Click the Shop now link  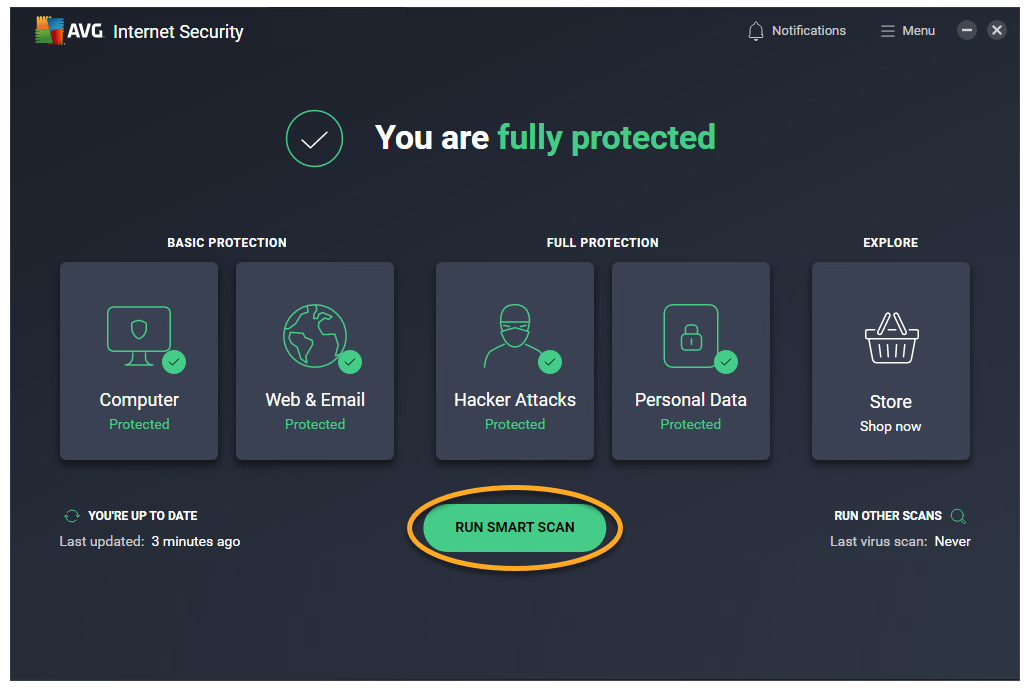tap(890, 427)
